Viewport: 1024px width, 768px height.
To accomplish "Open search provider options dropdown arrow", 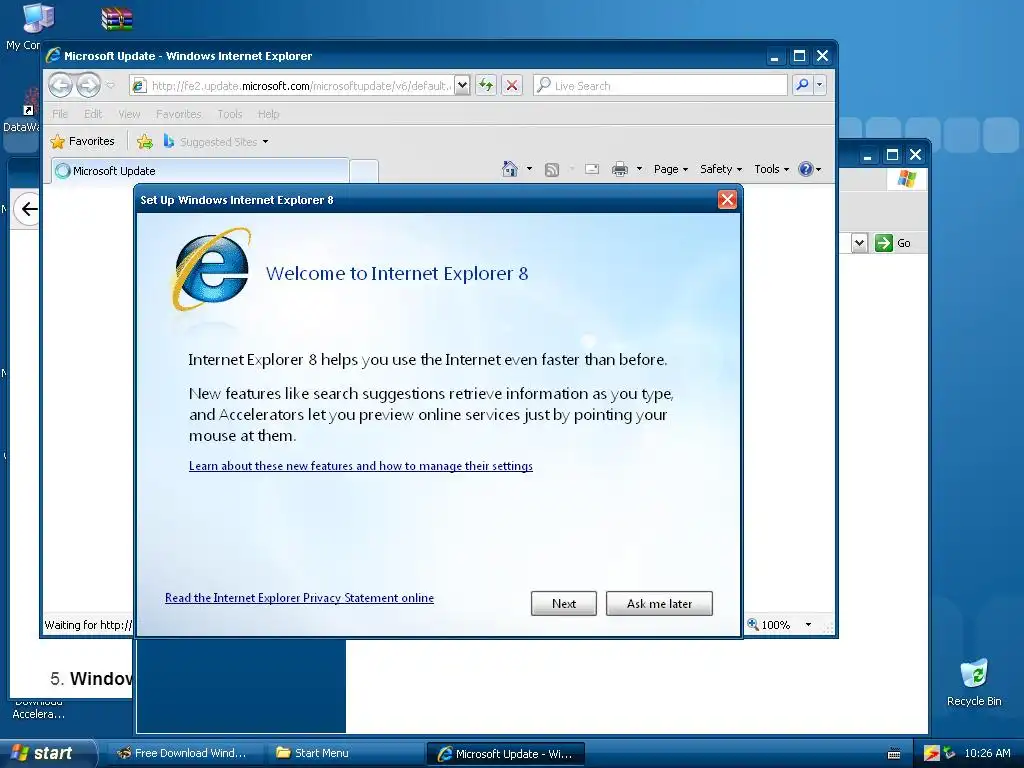I will click(820, 85).
